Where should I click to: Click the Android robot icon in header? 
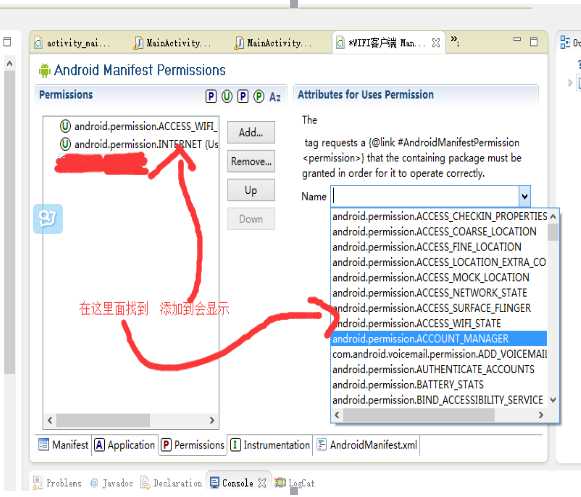pyautogui.click(x=44, y=70)
